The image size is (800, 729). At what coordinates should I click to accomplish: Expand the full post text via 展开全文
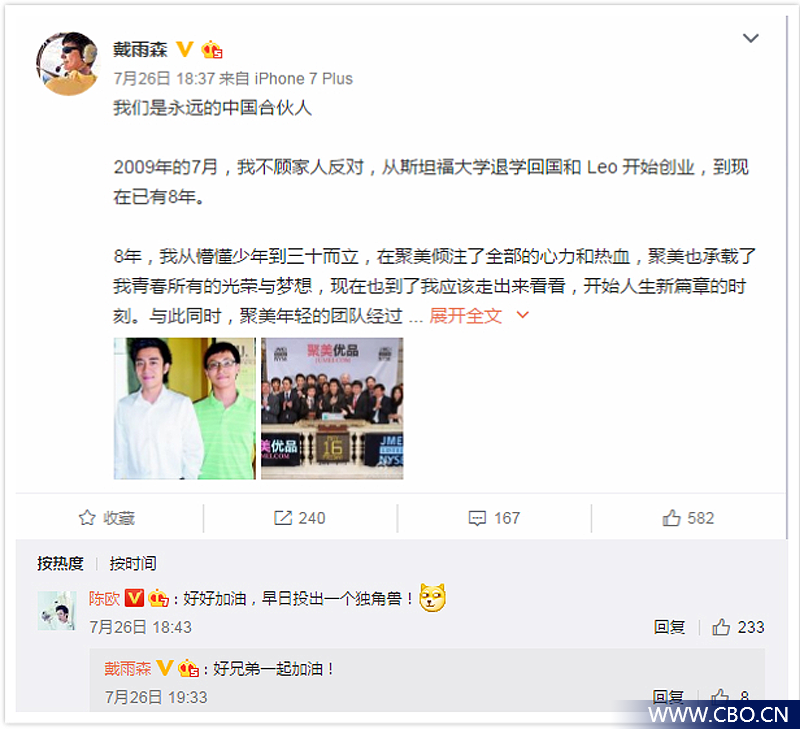[x=465, y=316]
